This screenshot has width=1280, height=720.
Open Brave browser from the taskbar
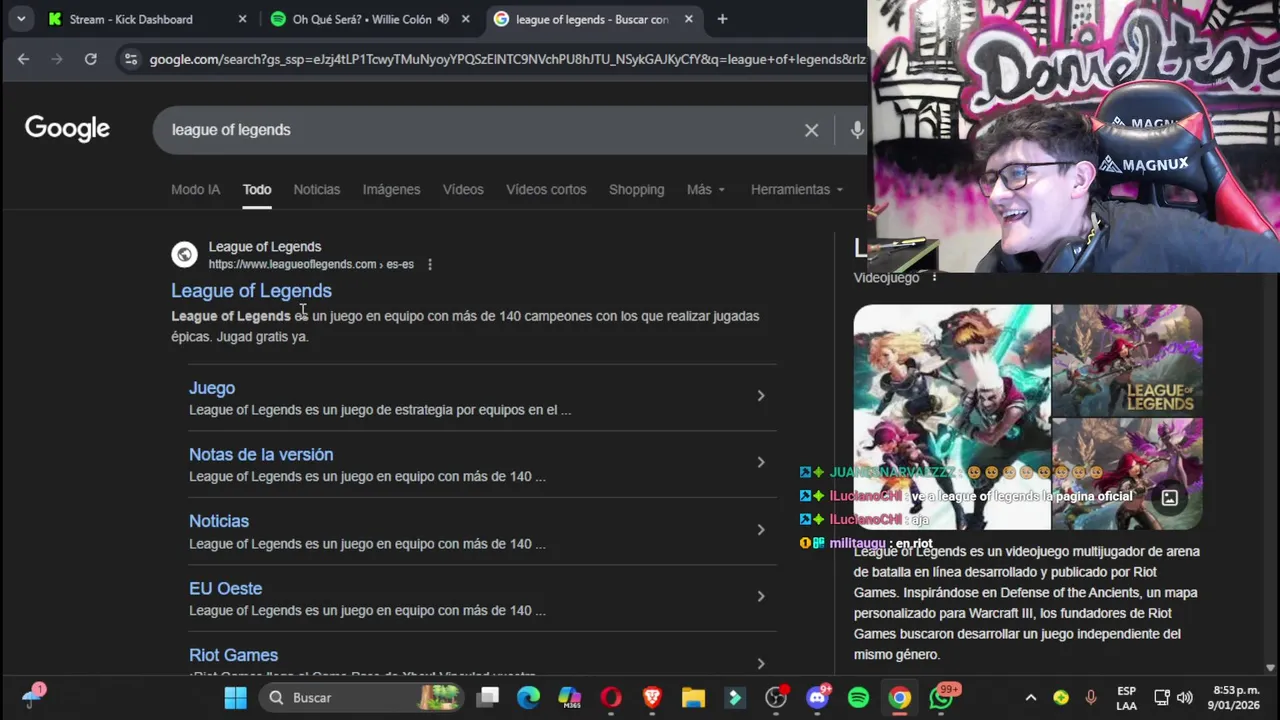pyautogui.click(x=652, y=697)
